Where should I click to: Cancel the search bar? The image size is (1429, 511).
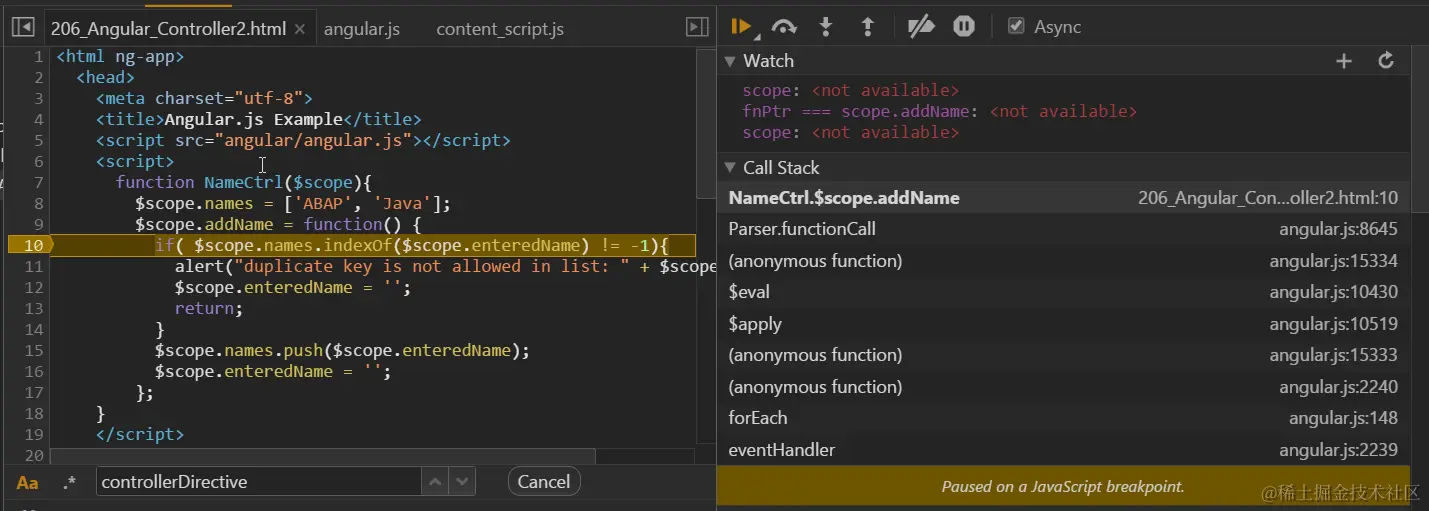(544, 482)
